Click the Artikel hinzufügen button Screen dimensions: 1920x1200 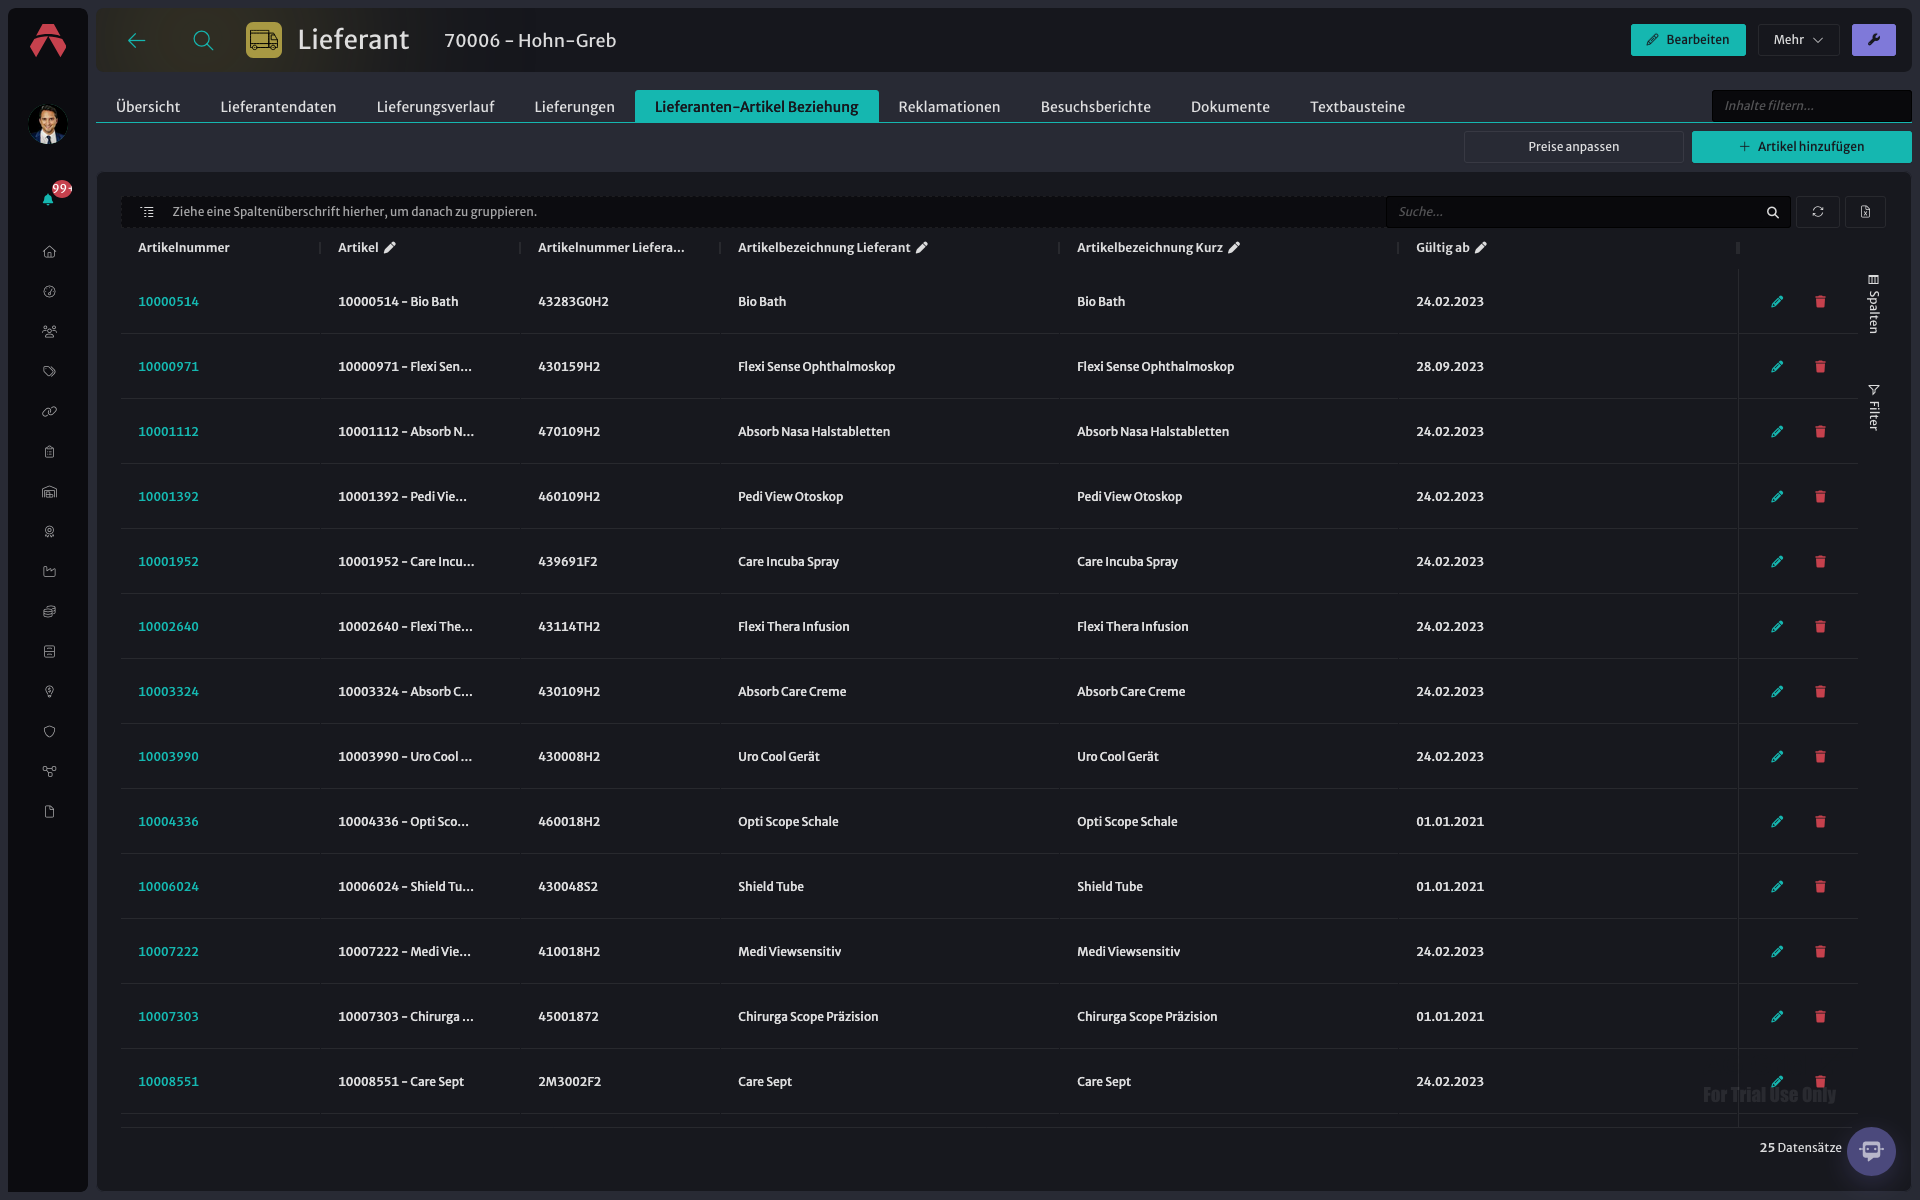(x=1801, y=147)
